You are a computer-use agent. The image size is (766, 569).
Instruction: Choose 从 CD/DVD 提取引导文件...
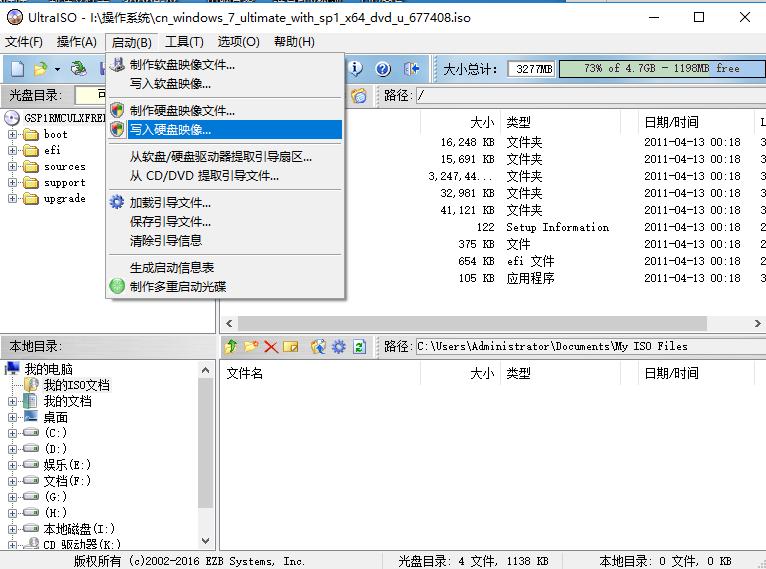(224, 175)
